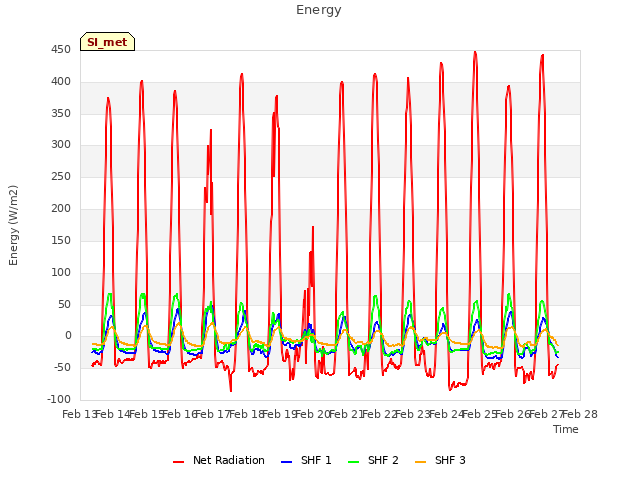Click the 350 y-axis tick label
This screenshot has height=480, width=640.
coord(61,113)
